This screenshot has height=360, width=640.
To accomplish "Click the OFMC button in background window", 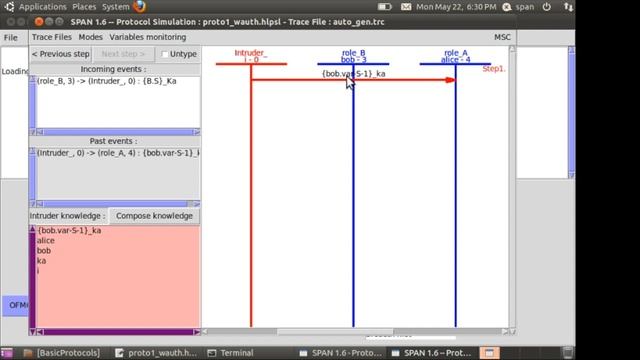I will coord(16,305).
